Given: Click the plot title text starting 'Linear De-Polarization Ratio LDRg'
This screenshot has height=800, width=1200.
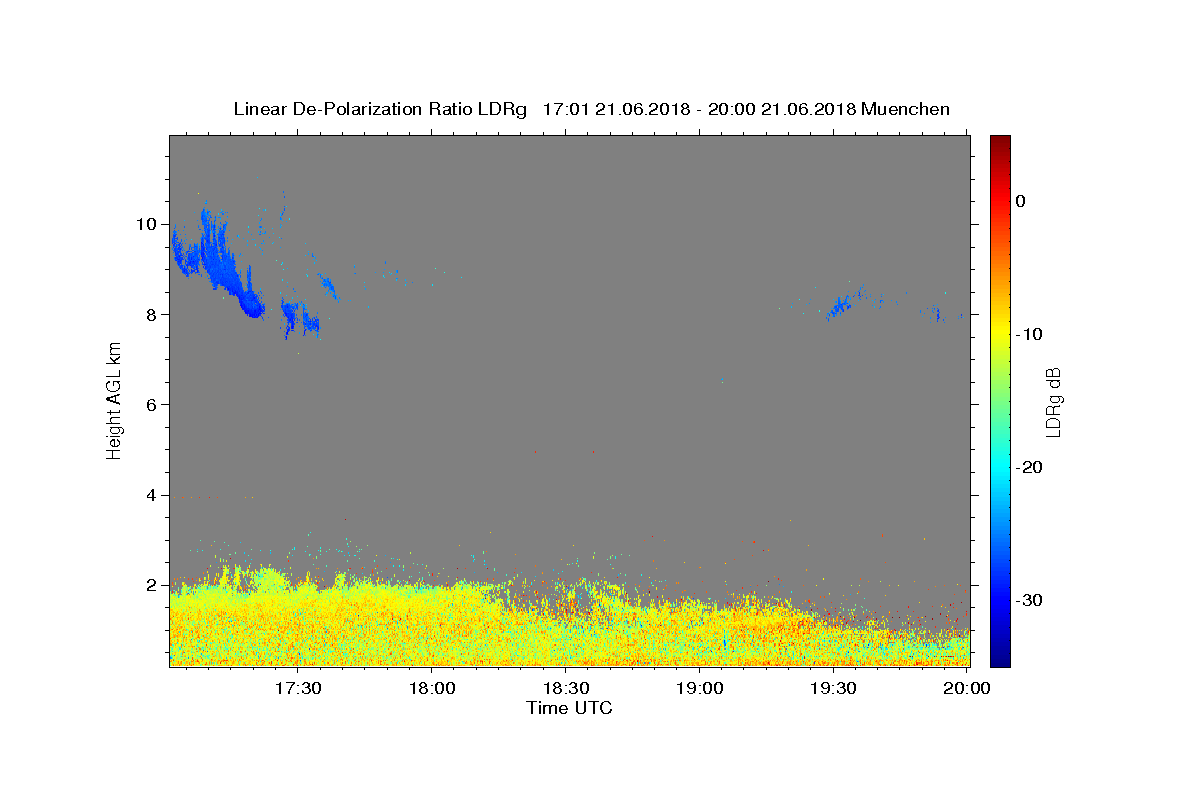Looking at the screenshot, I should [591, 109].
